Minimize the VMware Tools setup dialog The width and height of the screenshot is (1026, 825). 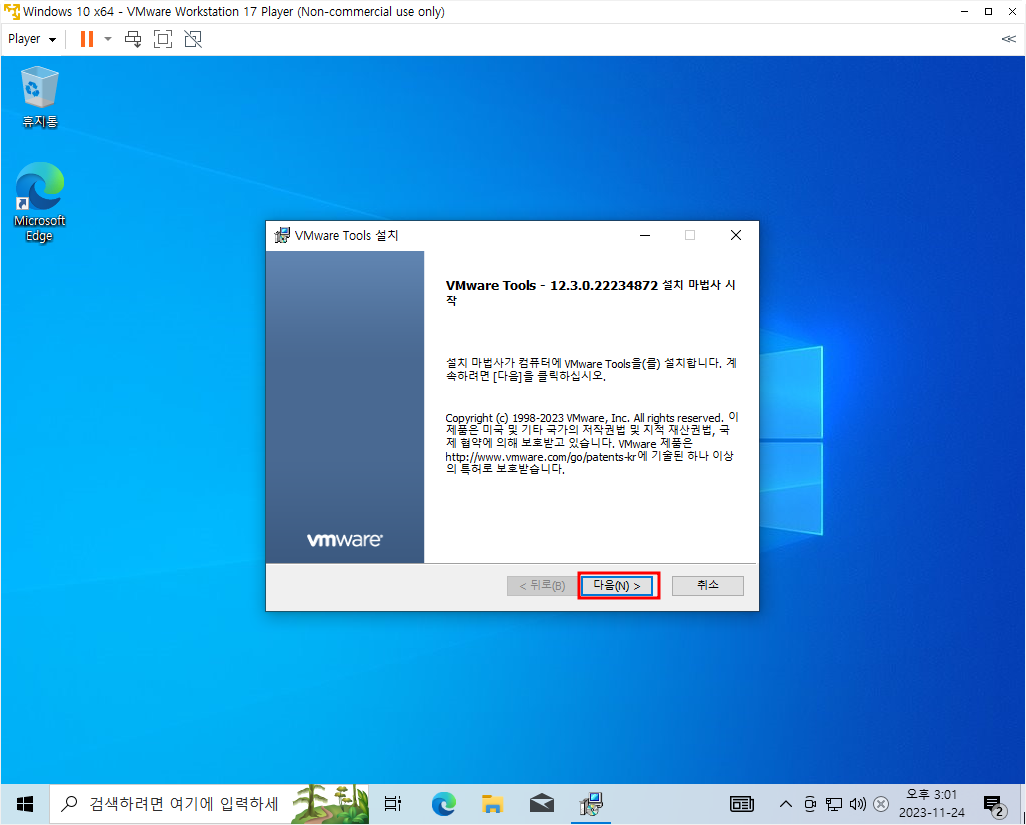point(645,236)
